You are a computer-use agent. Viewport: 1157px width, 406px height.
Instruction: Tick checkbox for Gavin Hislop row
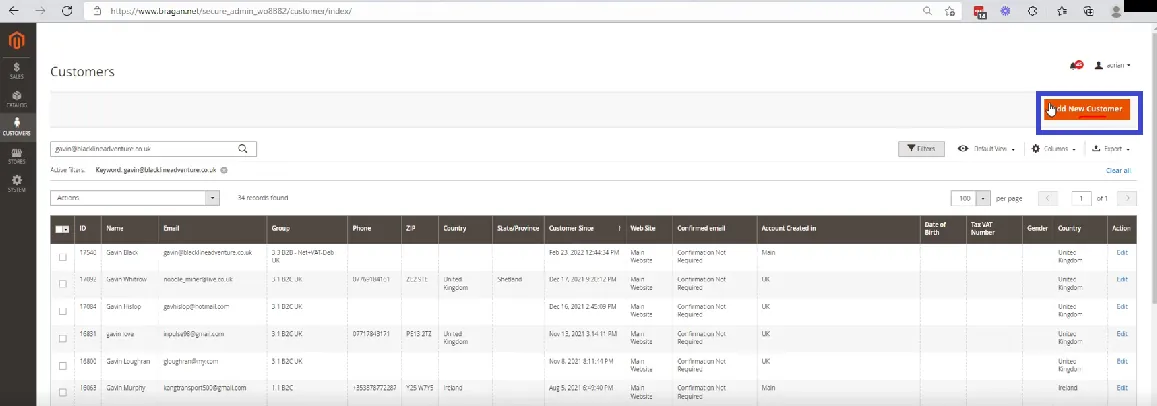click(x=63, y=311)
